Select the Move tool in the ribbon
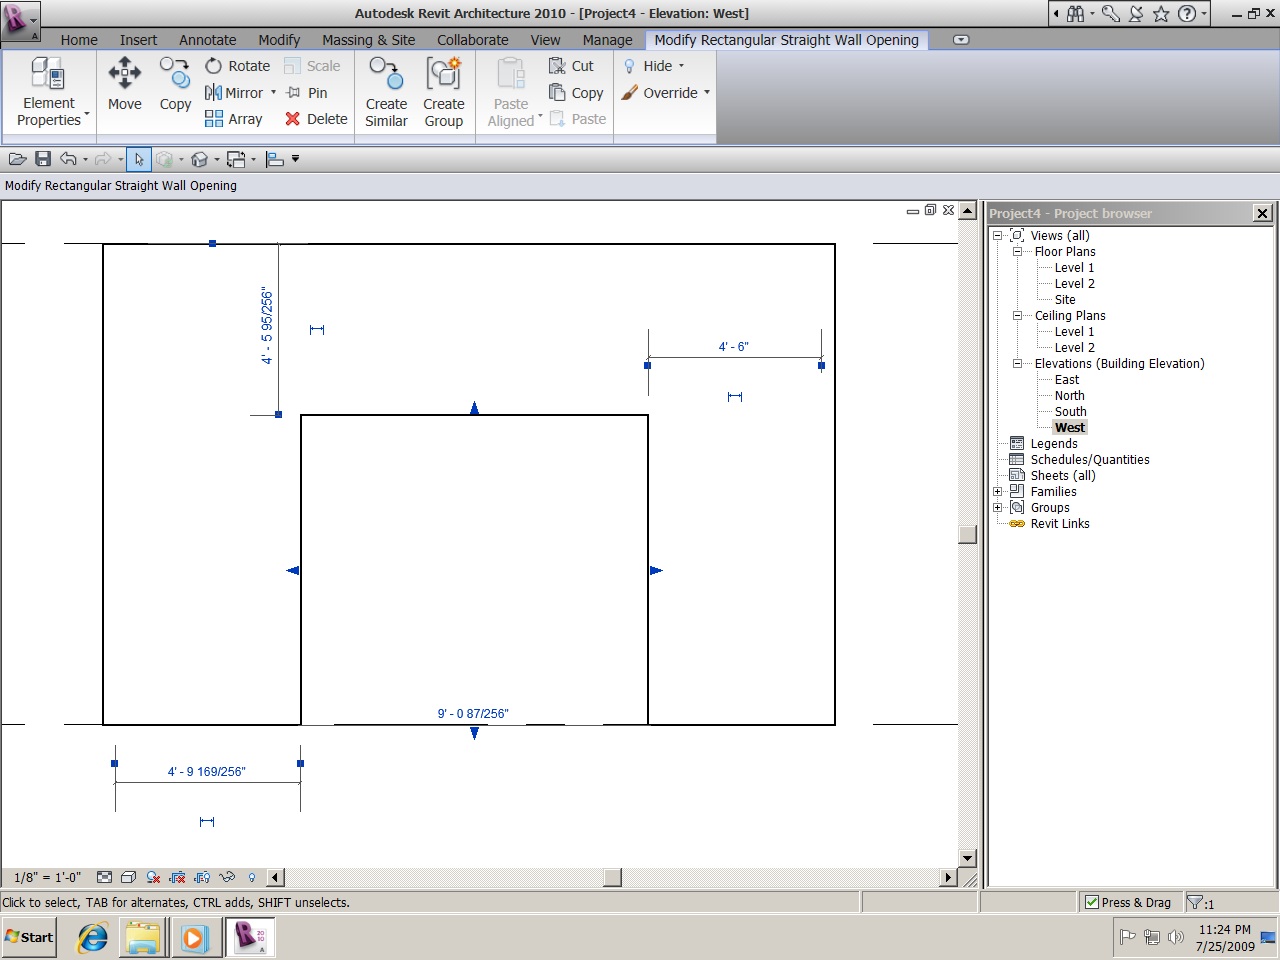Image resolution: width=1280 pixels, height=960 pixels. click(x=125, y=83)
